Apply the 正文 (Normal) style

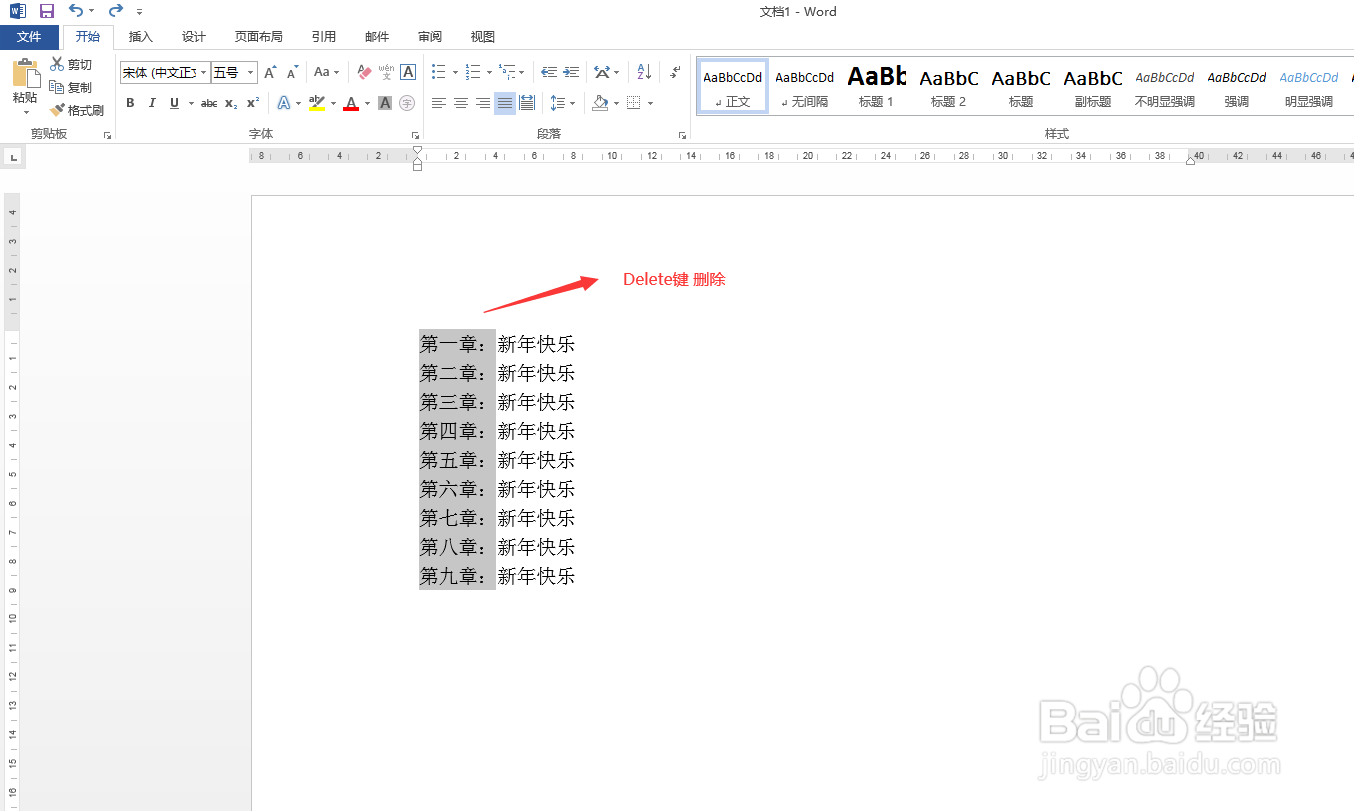click(733, 86)
